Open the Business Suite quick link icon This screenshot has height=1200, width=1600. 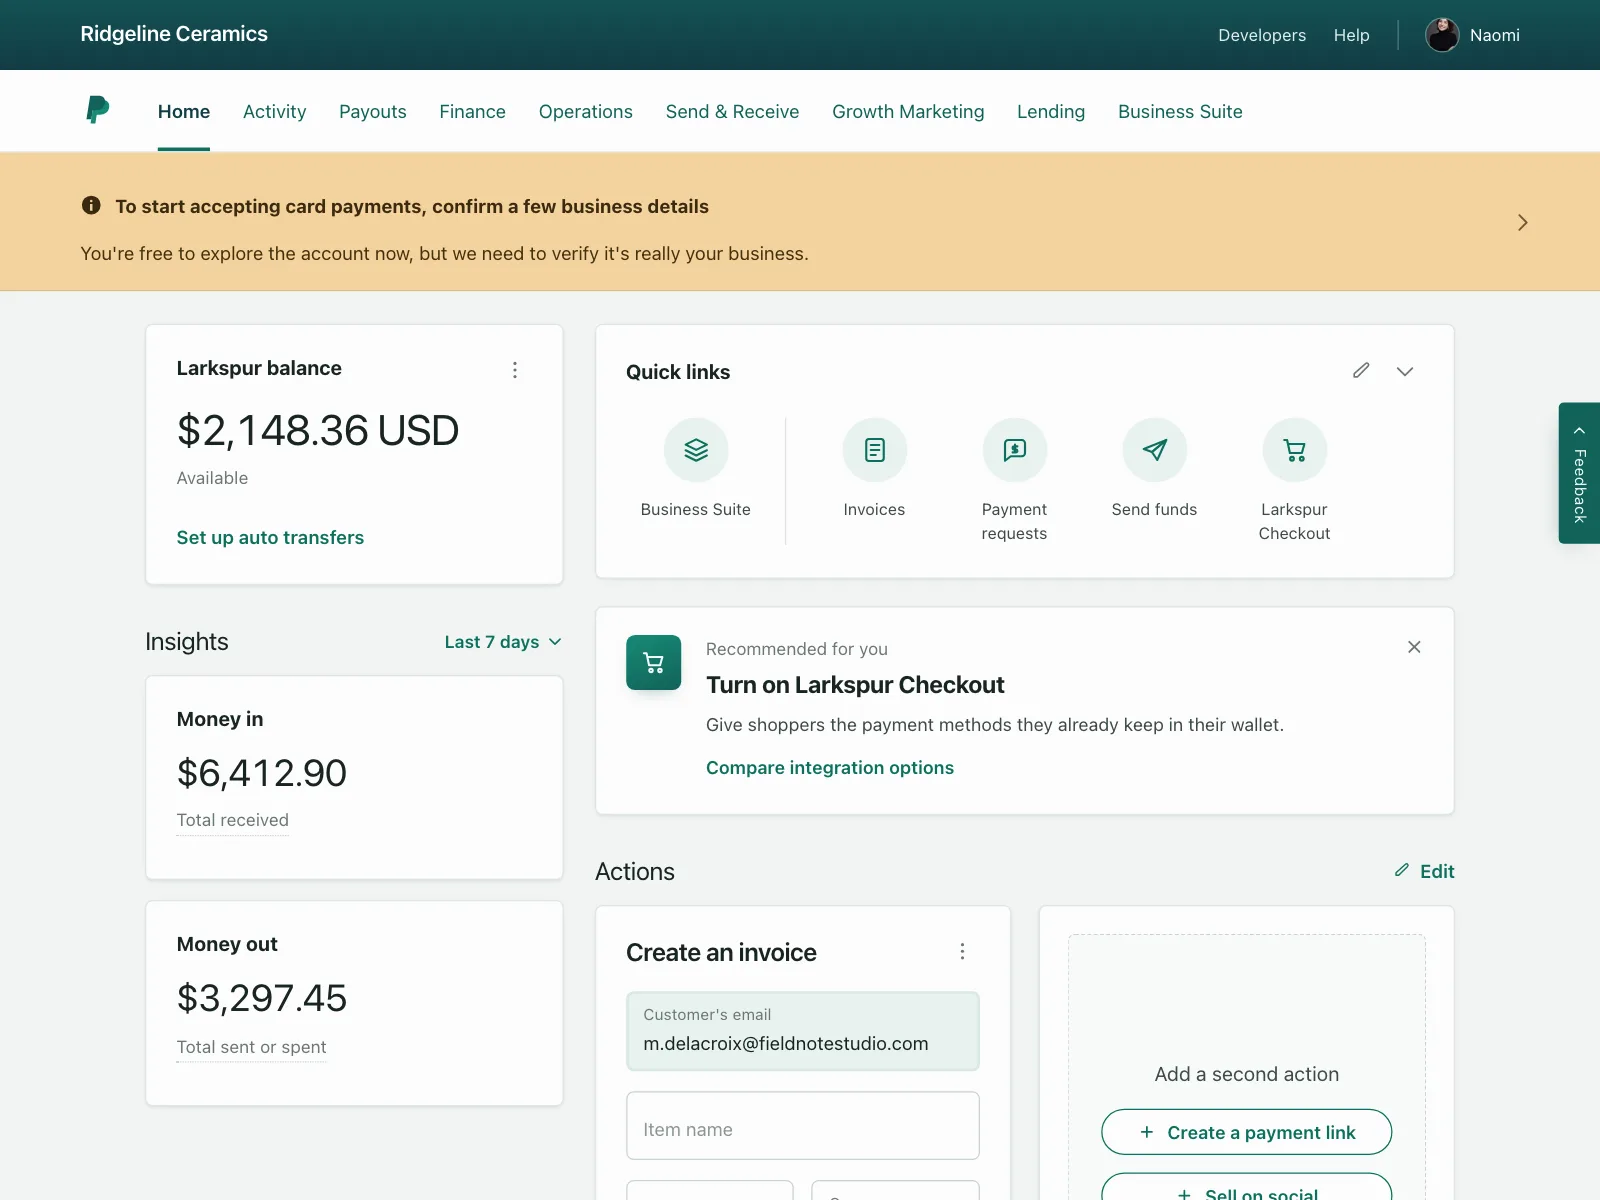click(x=696, y=450)
